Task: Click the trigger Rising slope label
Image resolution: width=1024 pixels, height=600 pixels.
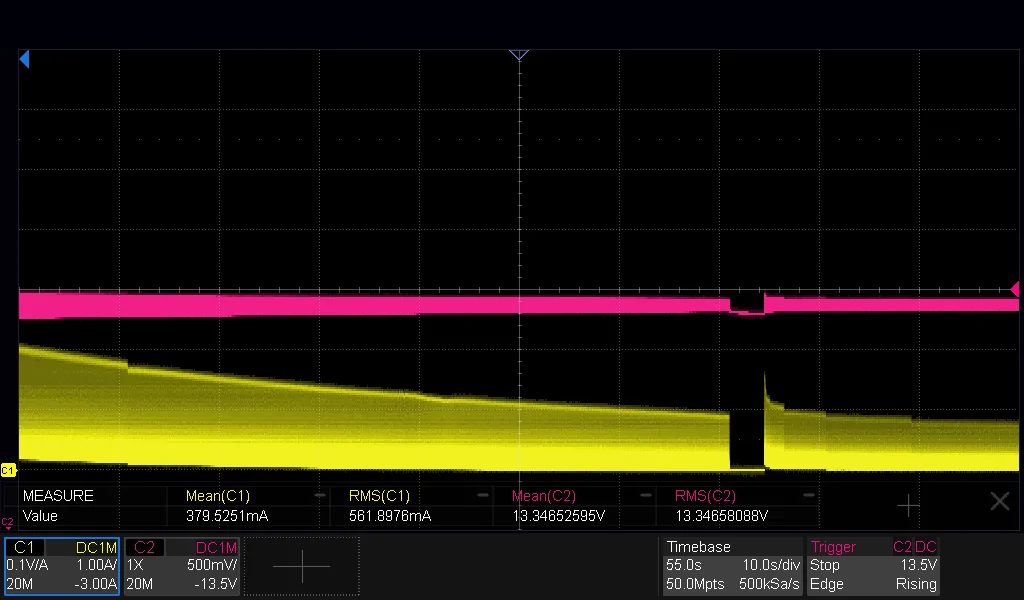Action: [x=916, y=584]
